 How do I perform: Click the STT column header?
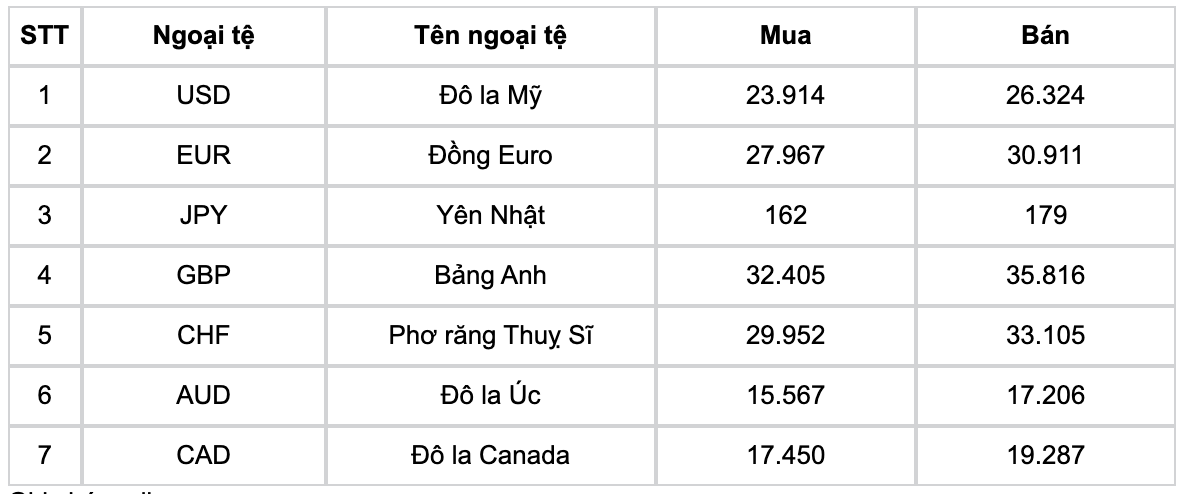click(45, 36)
